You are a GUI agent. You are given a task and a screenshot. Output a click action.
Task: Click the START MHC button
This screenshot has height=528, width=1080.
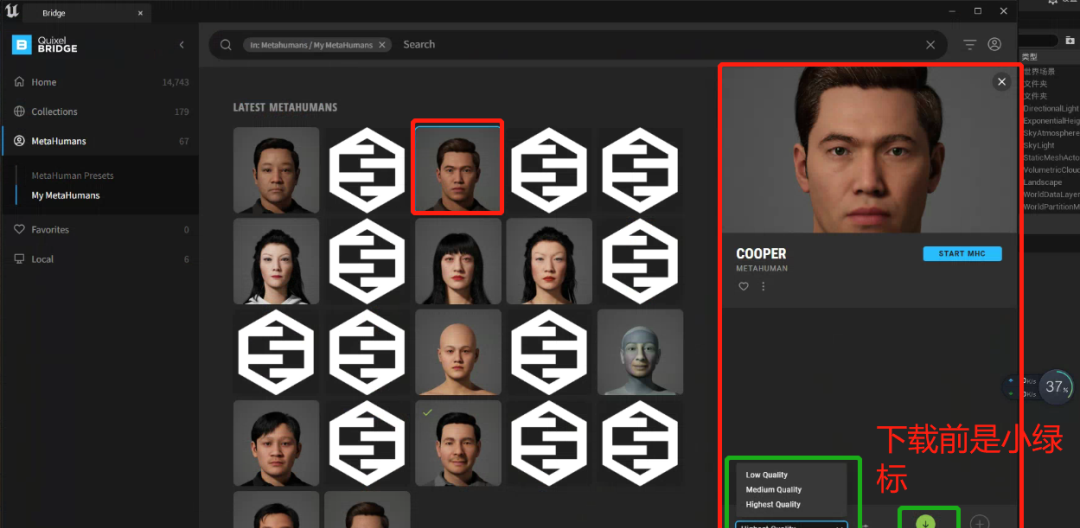tap(962, 254)
